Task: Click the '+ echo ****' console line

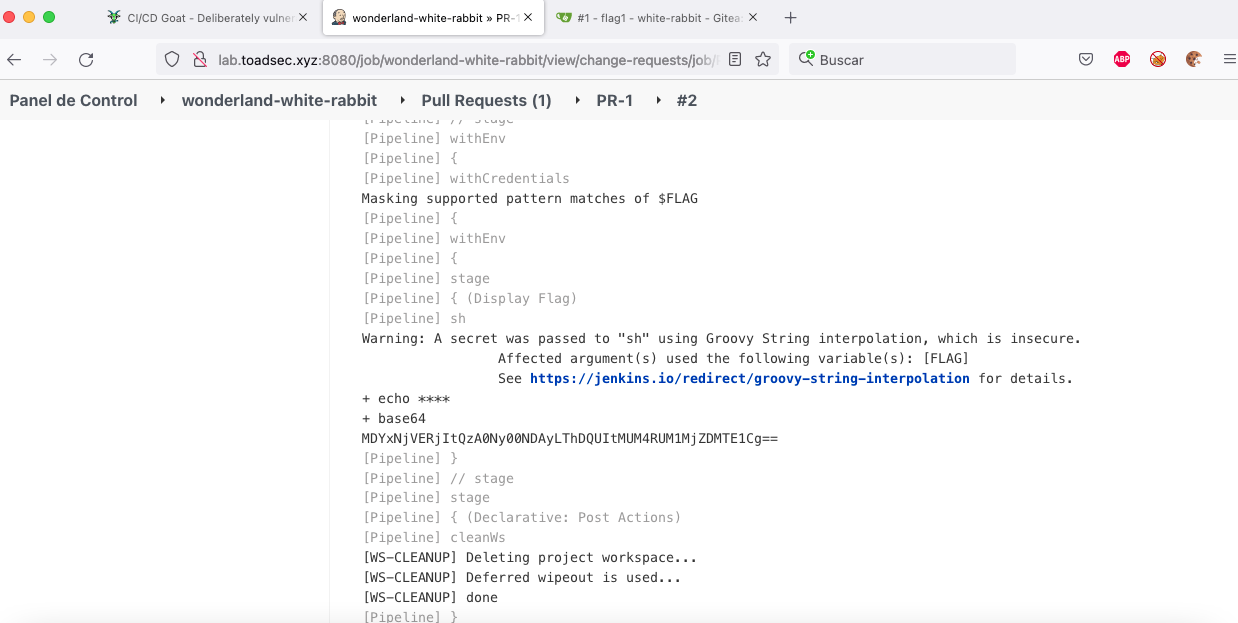Action: tap(406, 398)
